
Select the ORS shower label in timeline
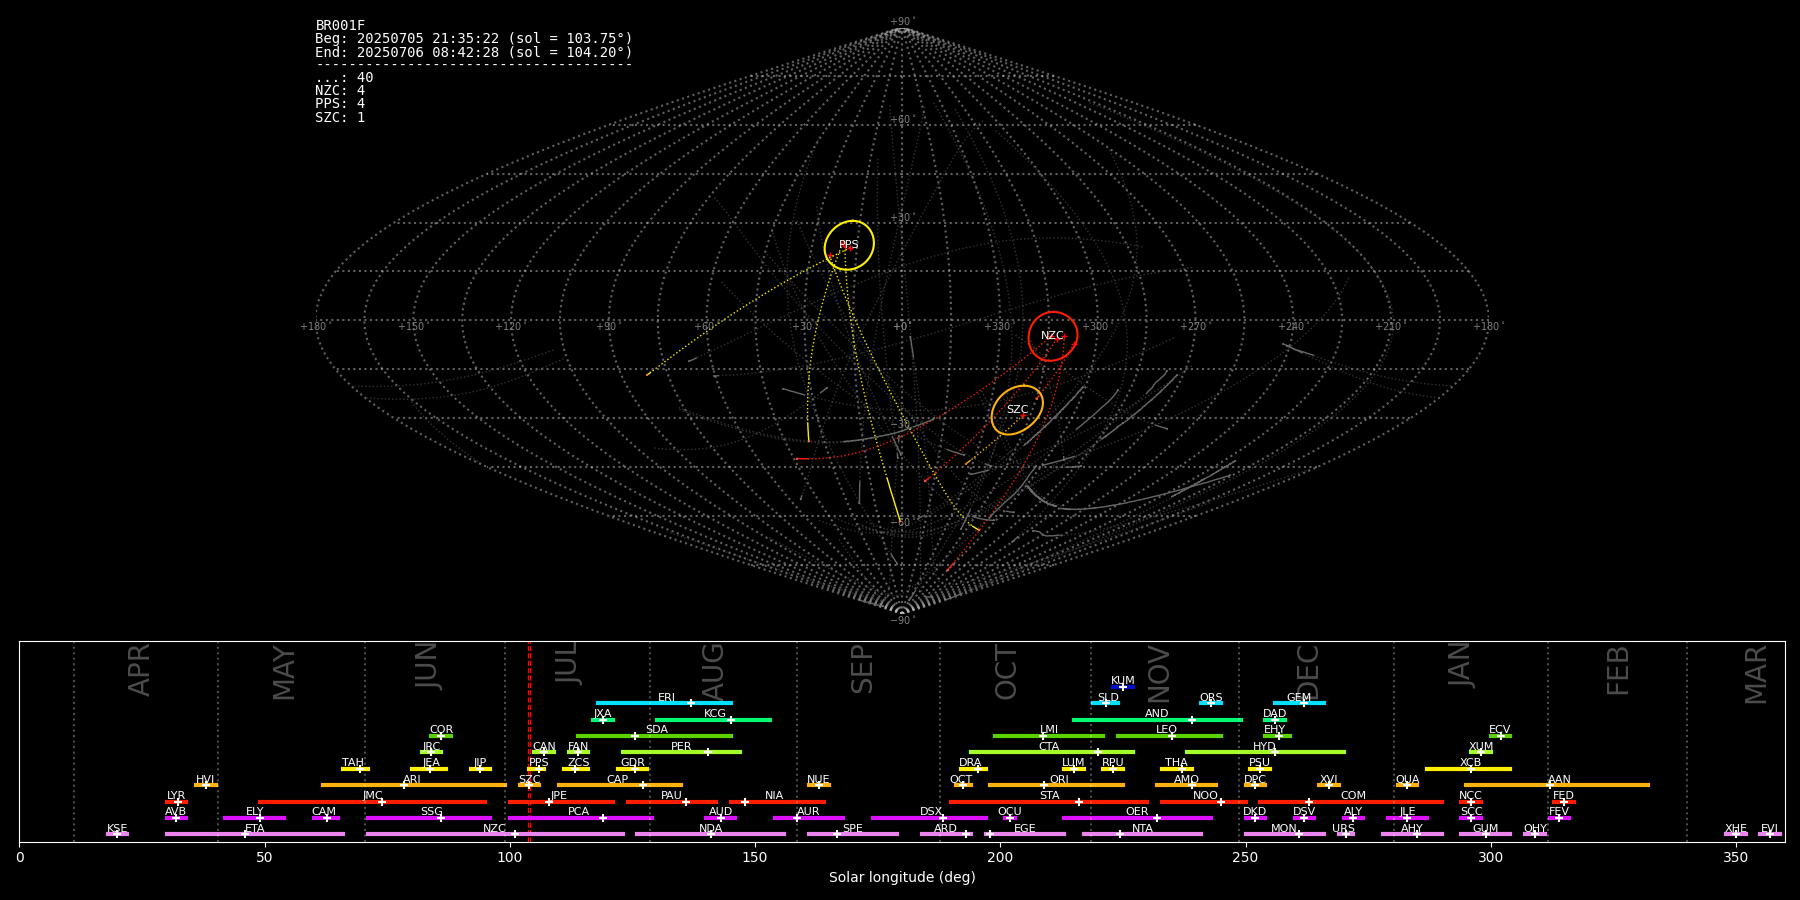coord(1211,698)
